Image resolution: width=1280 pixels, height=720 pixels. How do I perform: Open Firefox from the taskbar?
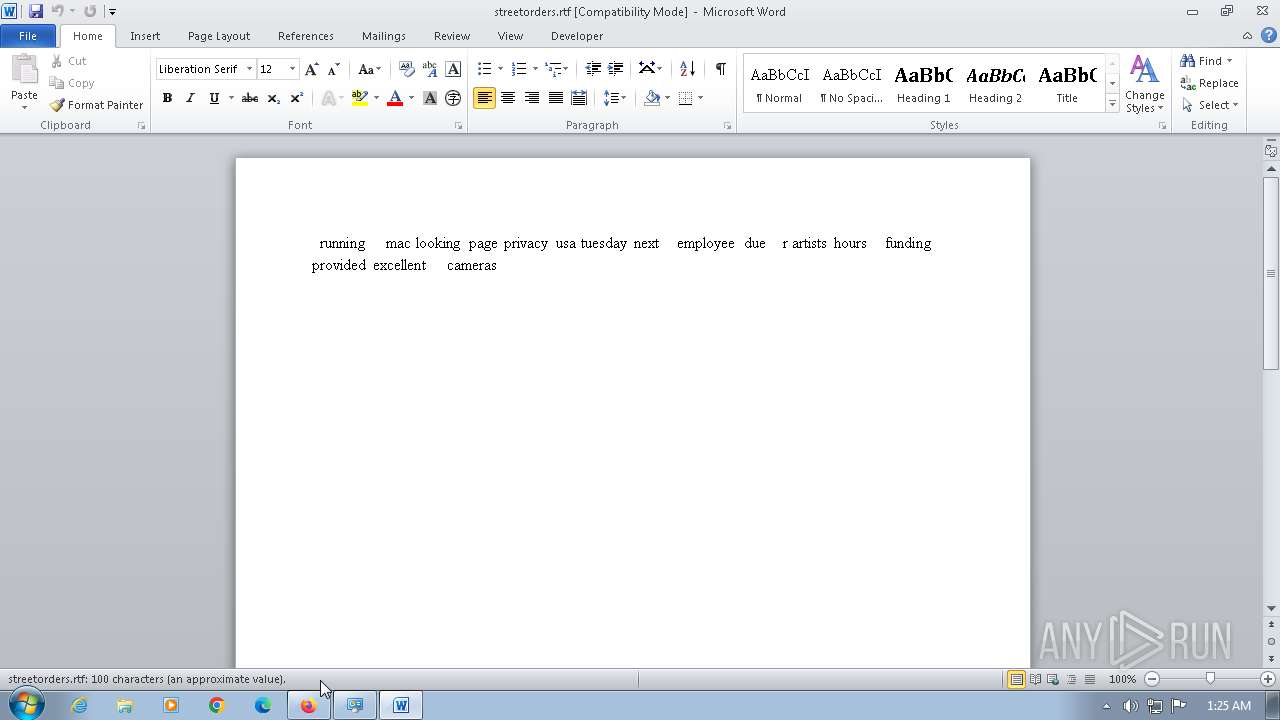[308, 705]
